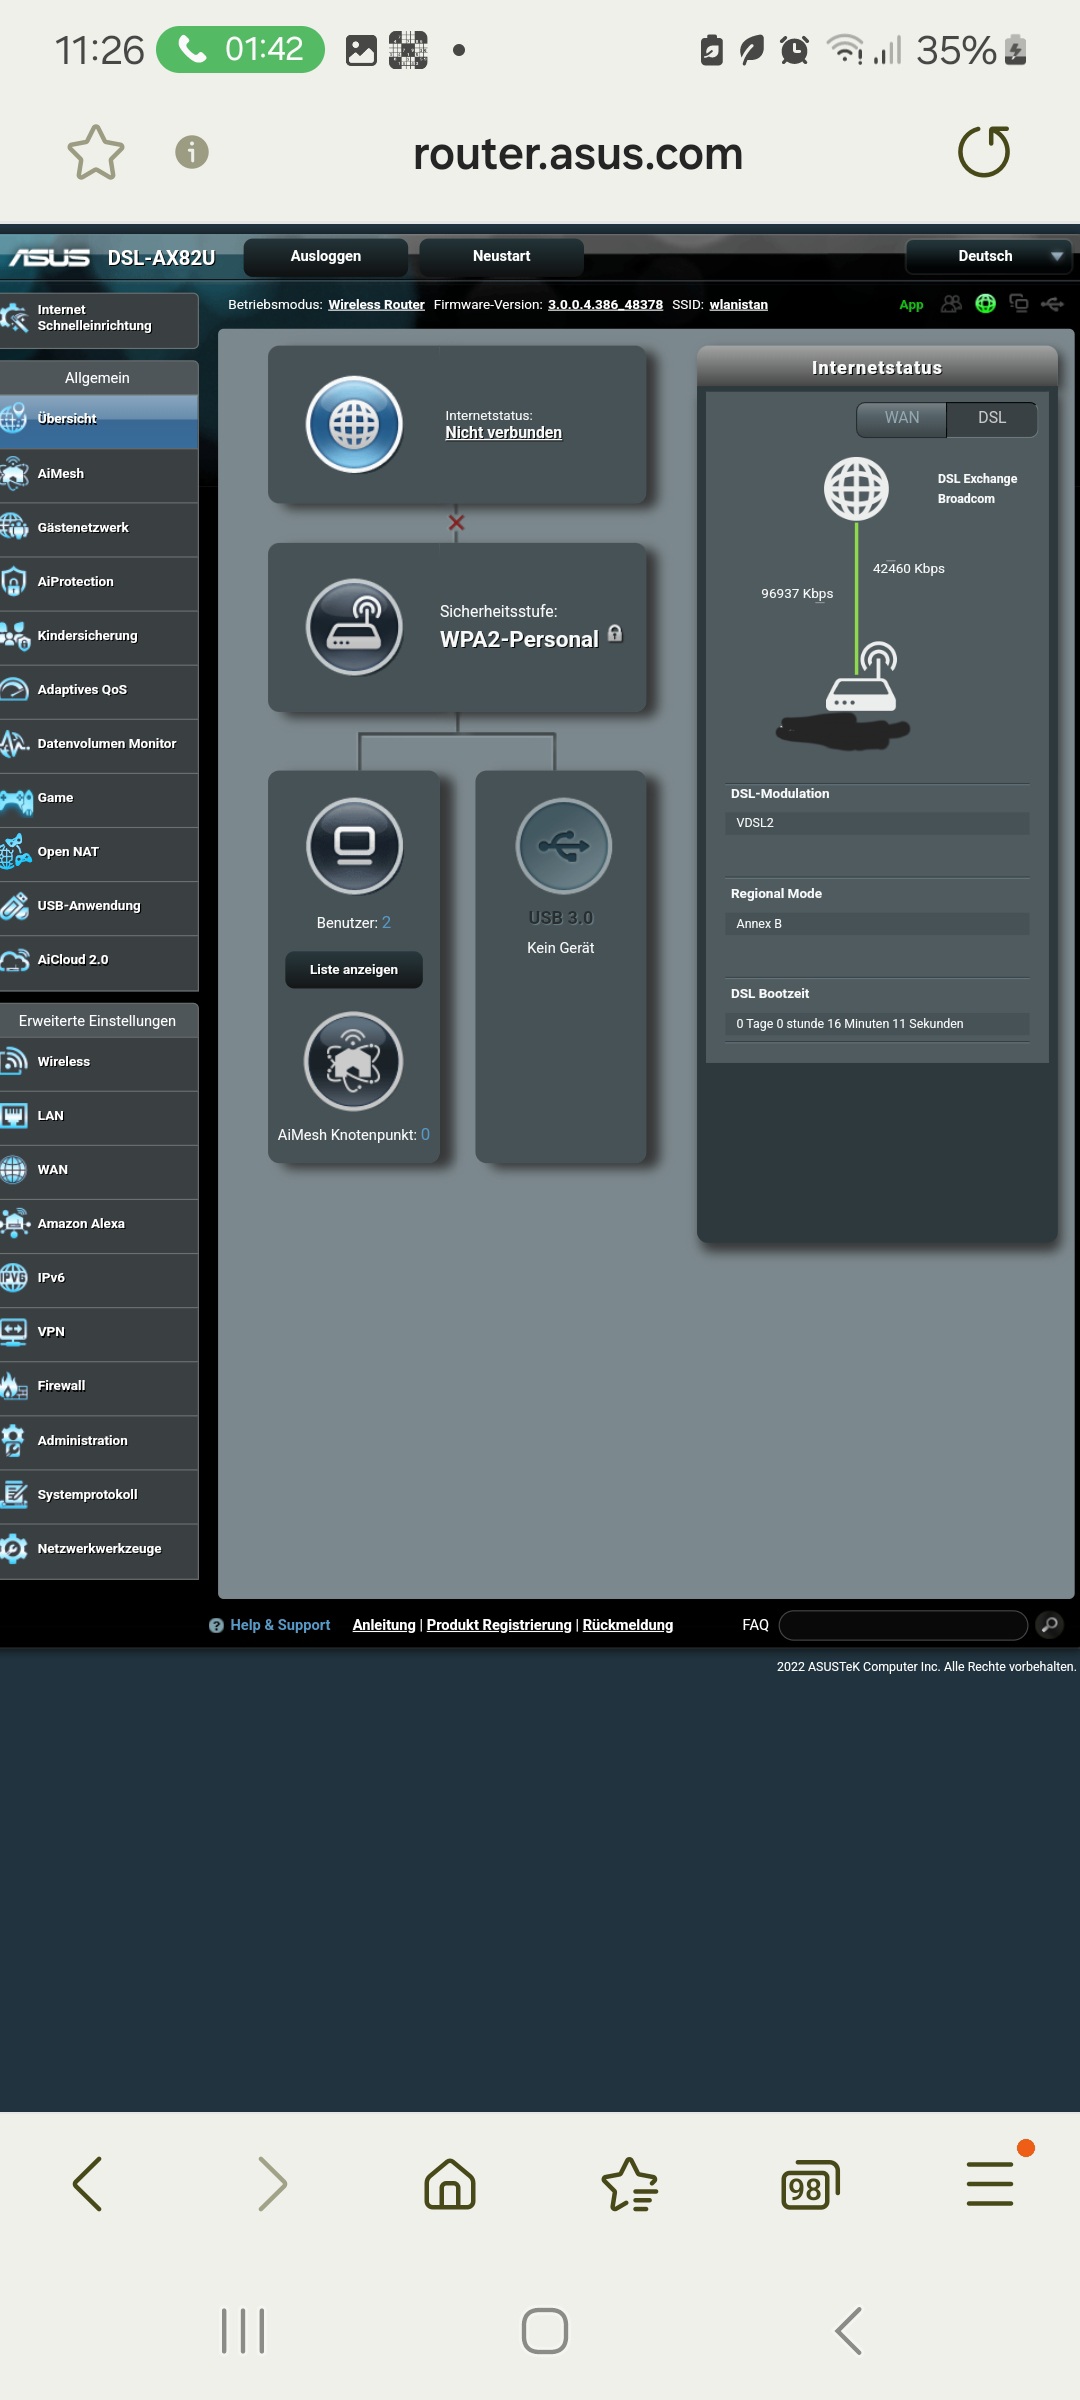Click the FAQ search magnifier button
1080x2400 pixels.
(1049, 1625)
